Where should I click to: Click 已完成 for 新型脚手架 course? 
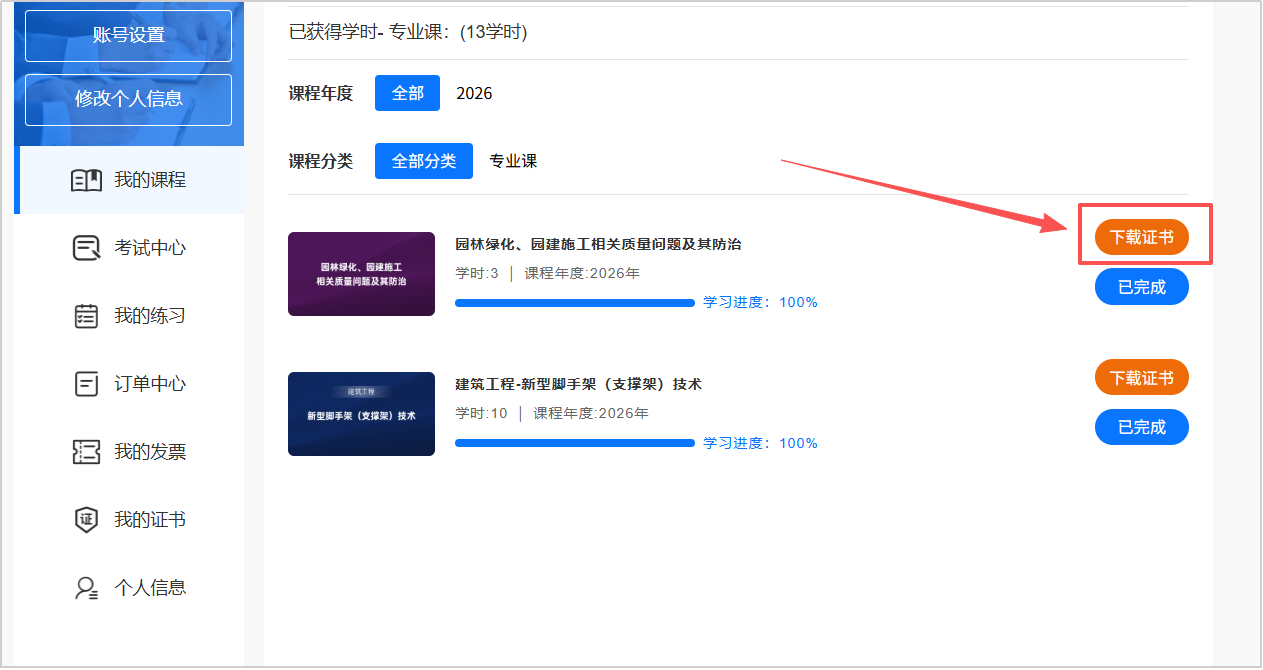tap(1142, 427)
